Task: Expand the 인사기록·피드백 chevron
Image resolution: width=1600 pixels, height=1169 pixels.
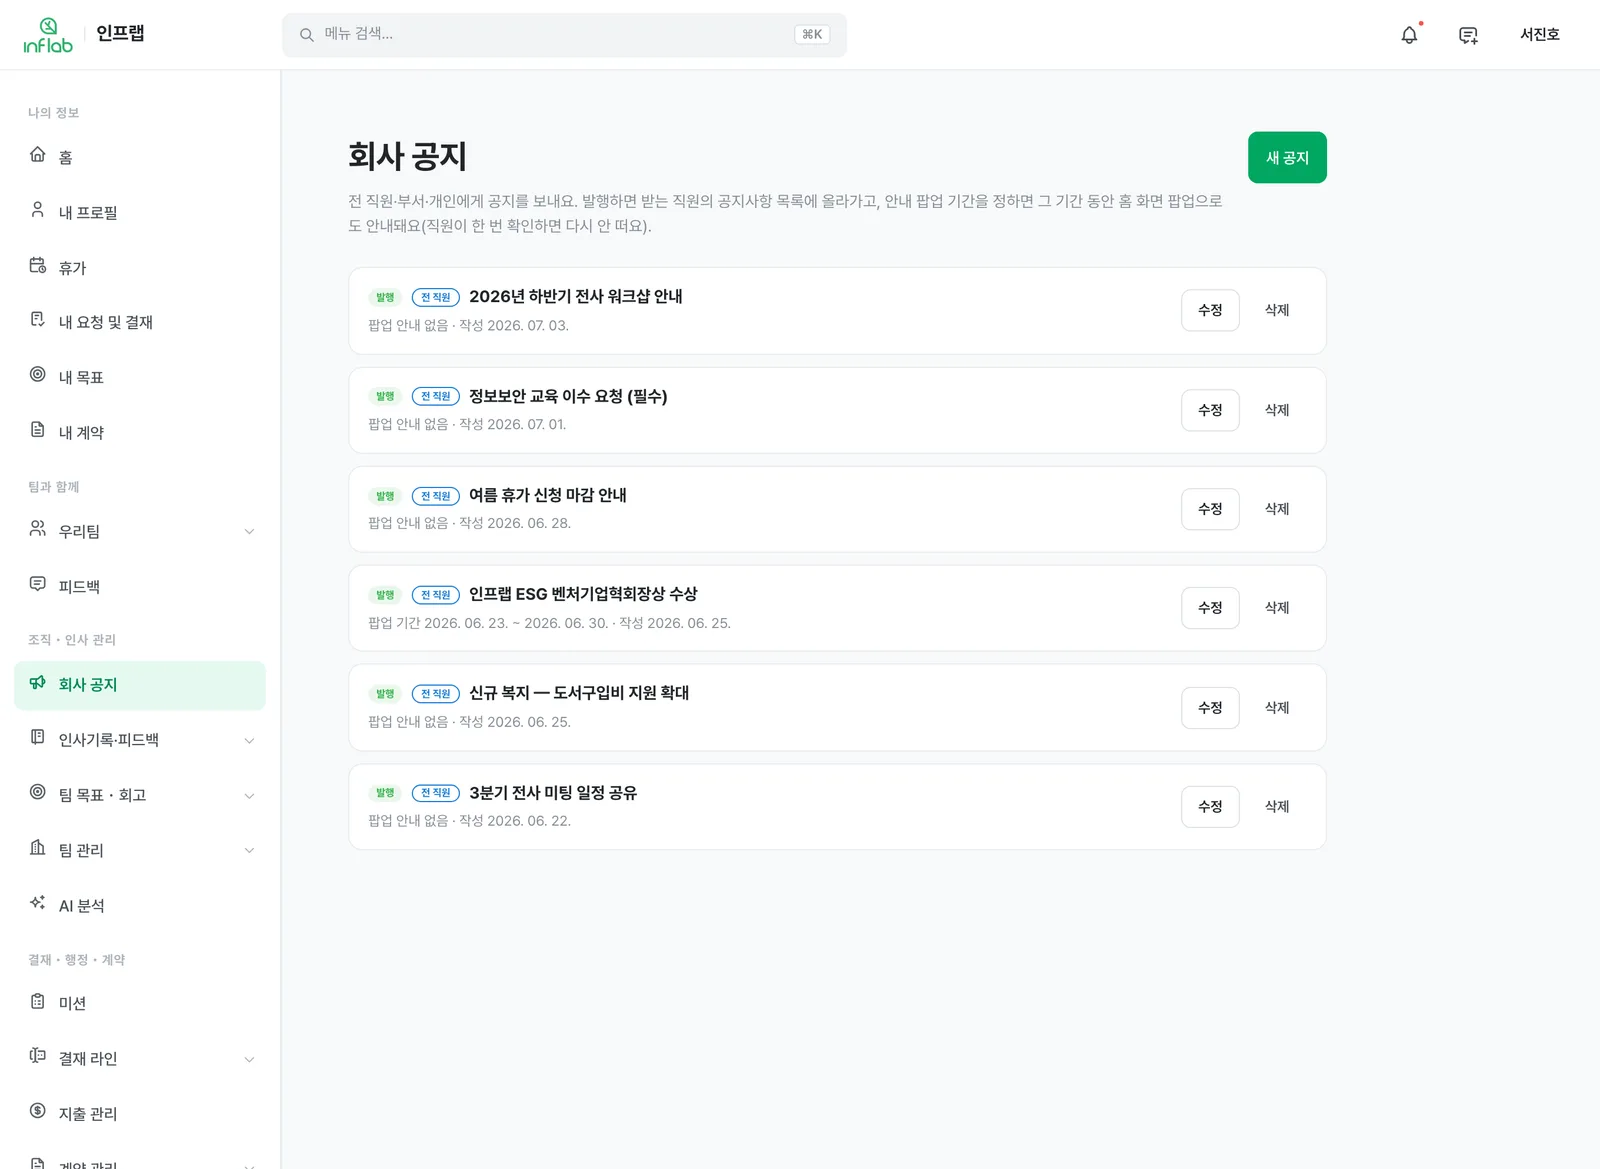Action: point(249,741)
